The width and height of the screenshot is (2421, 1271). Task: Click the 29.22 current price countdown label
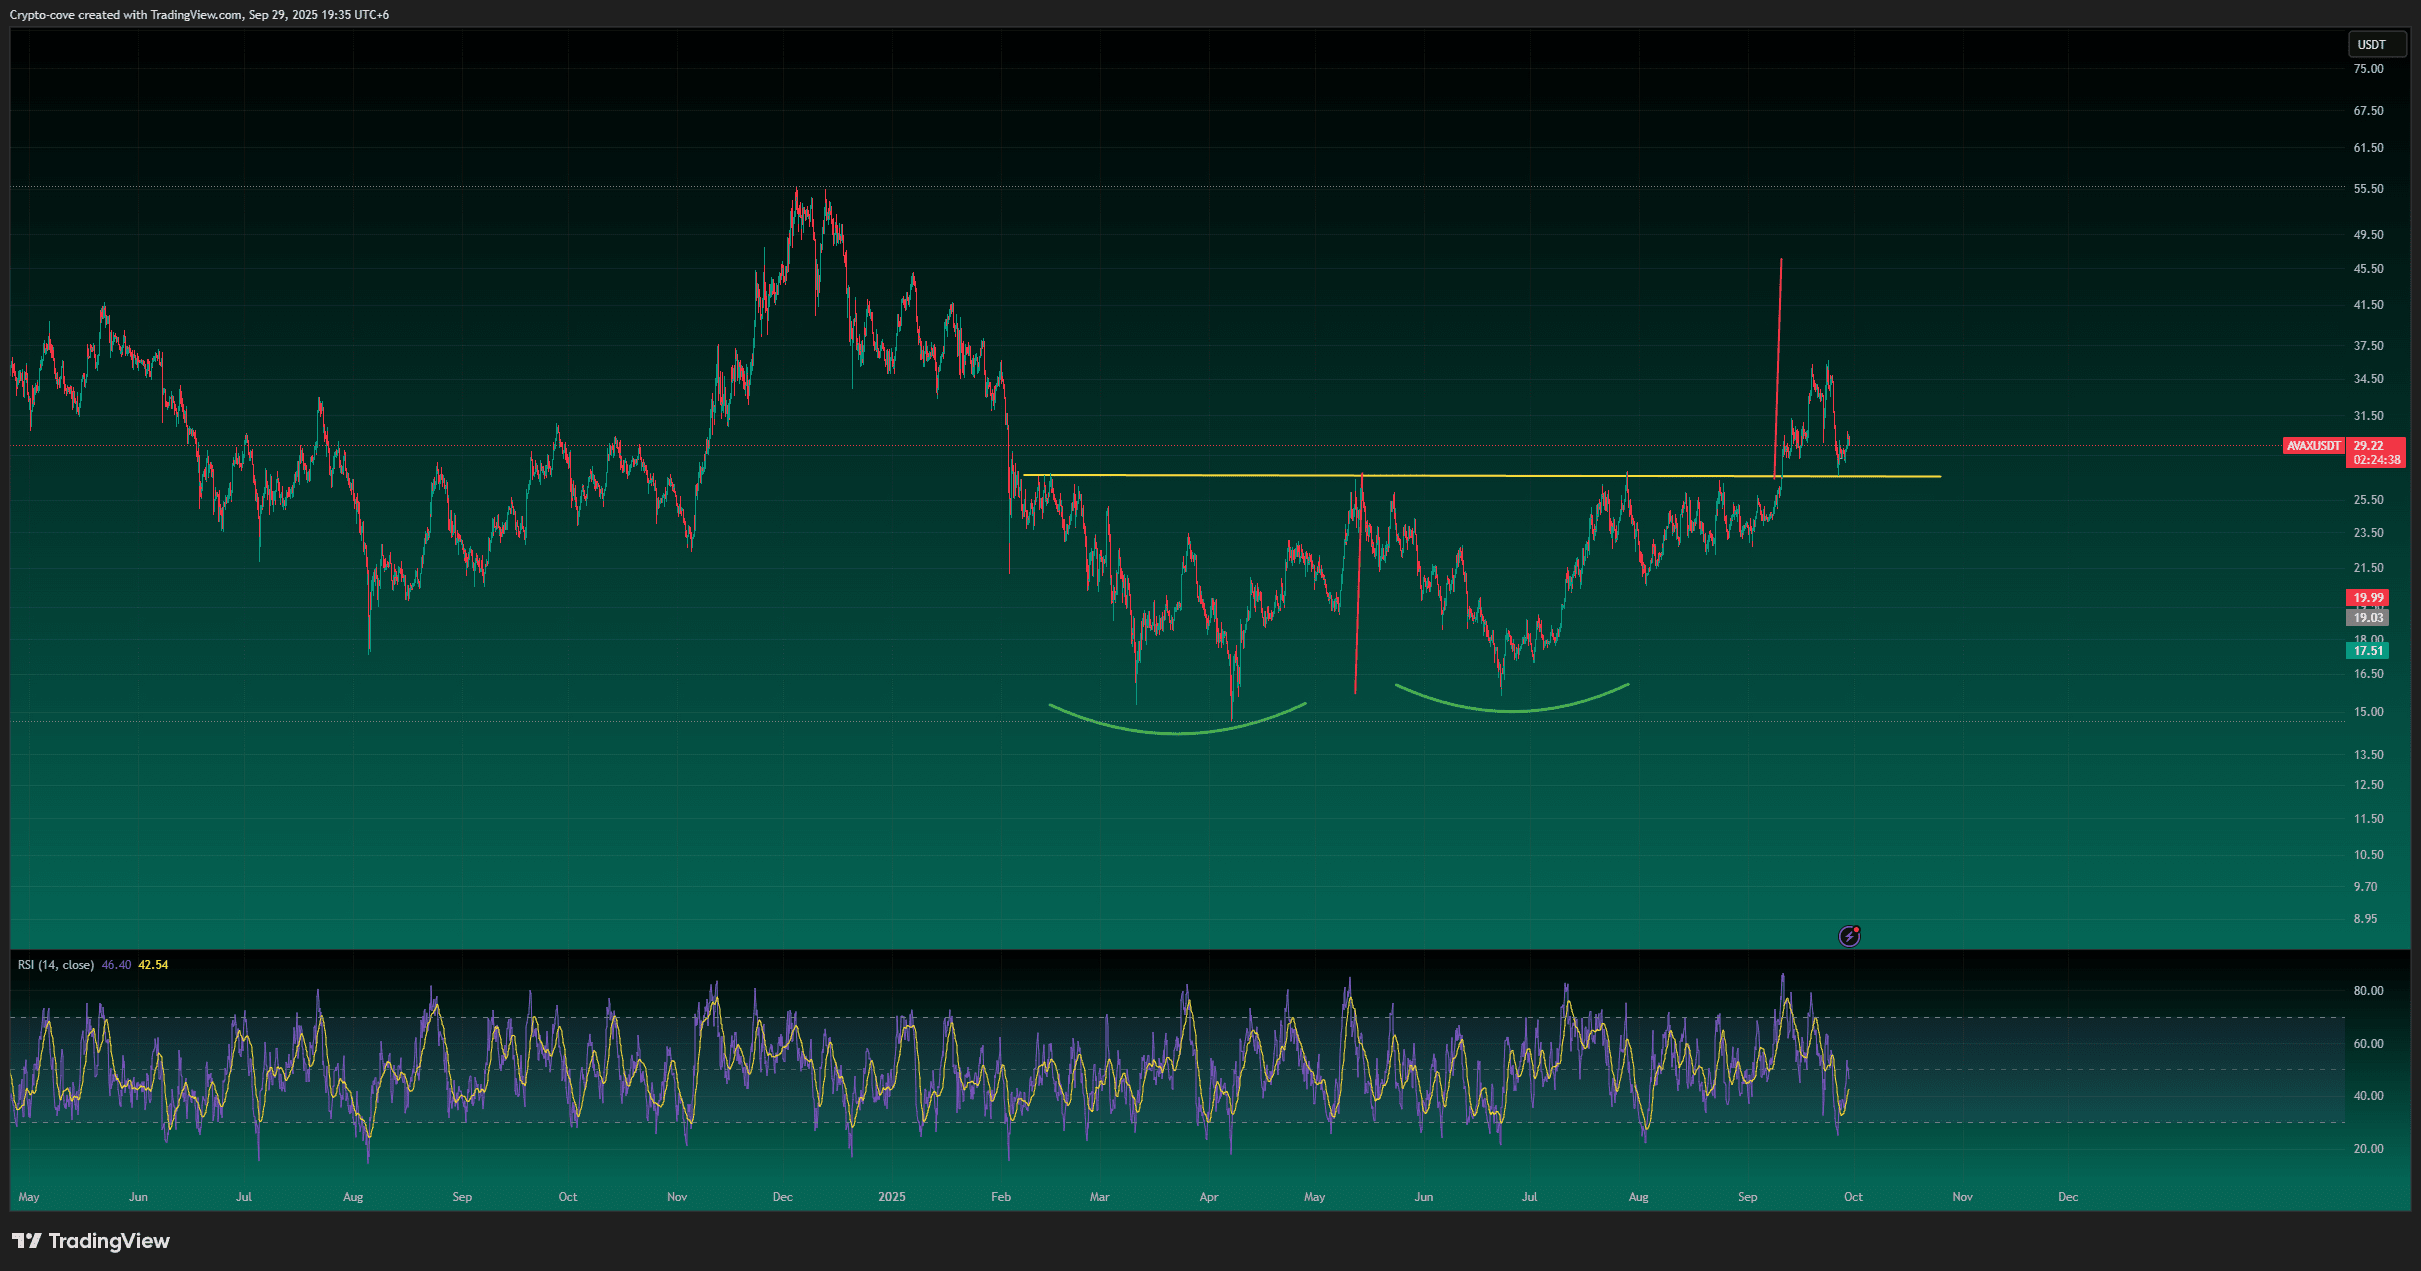coord(2376,453)
